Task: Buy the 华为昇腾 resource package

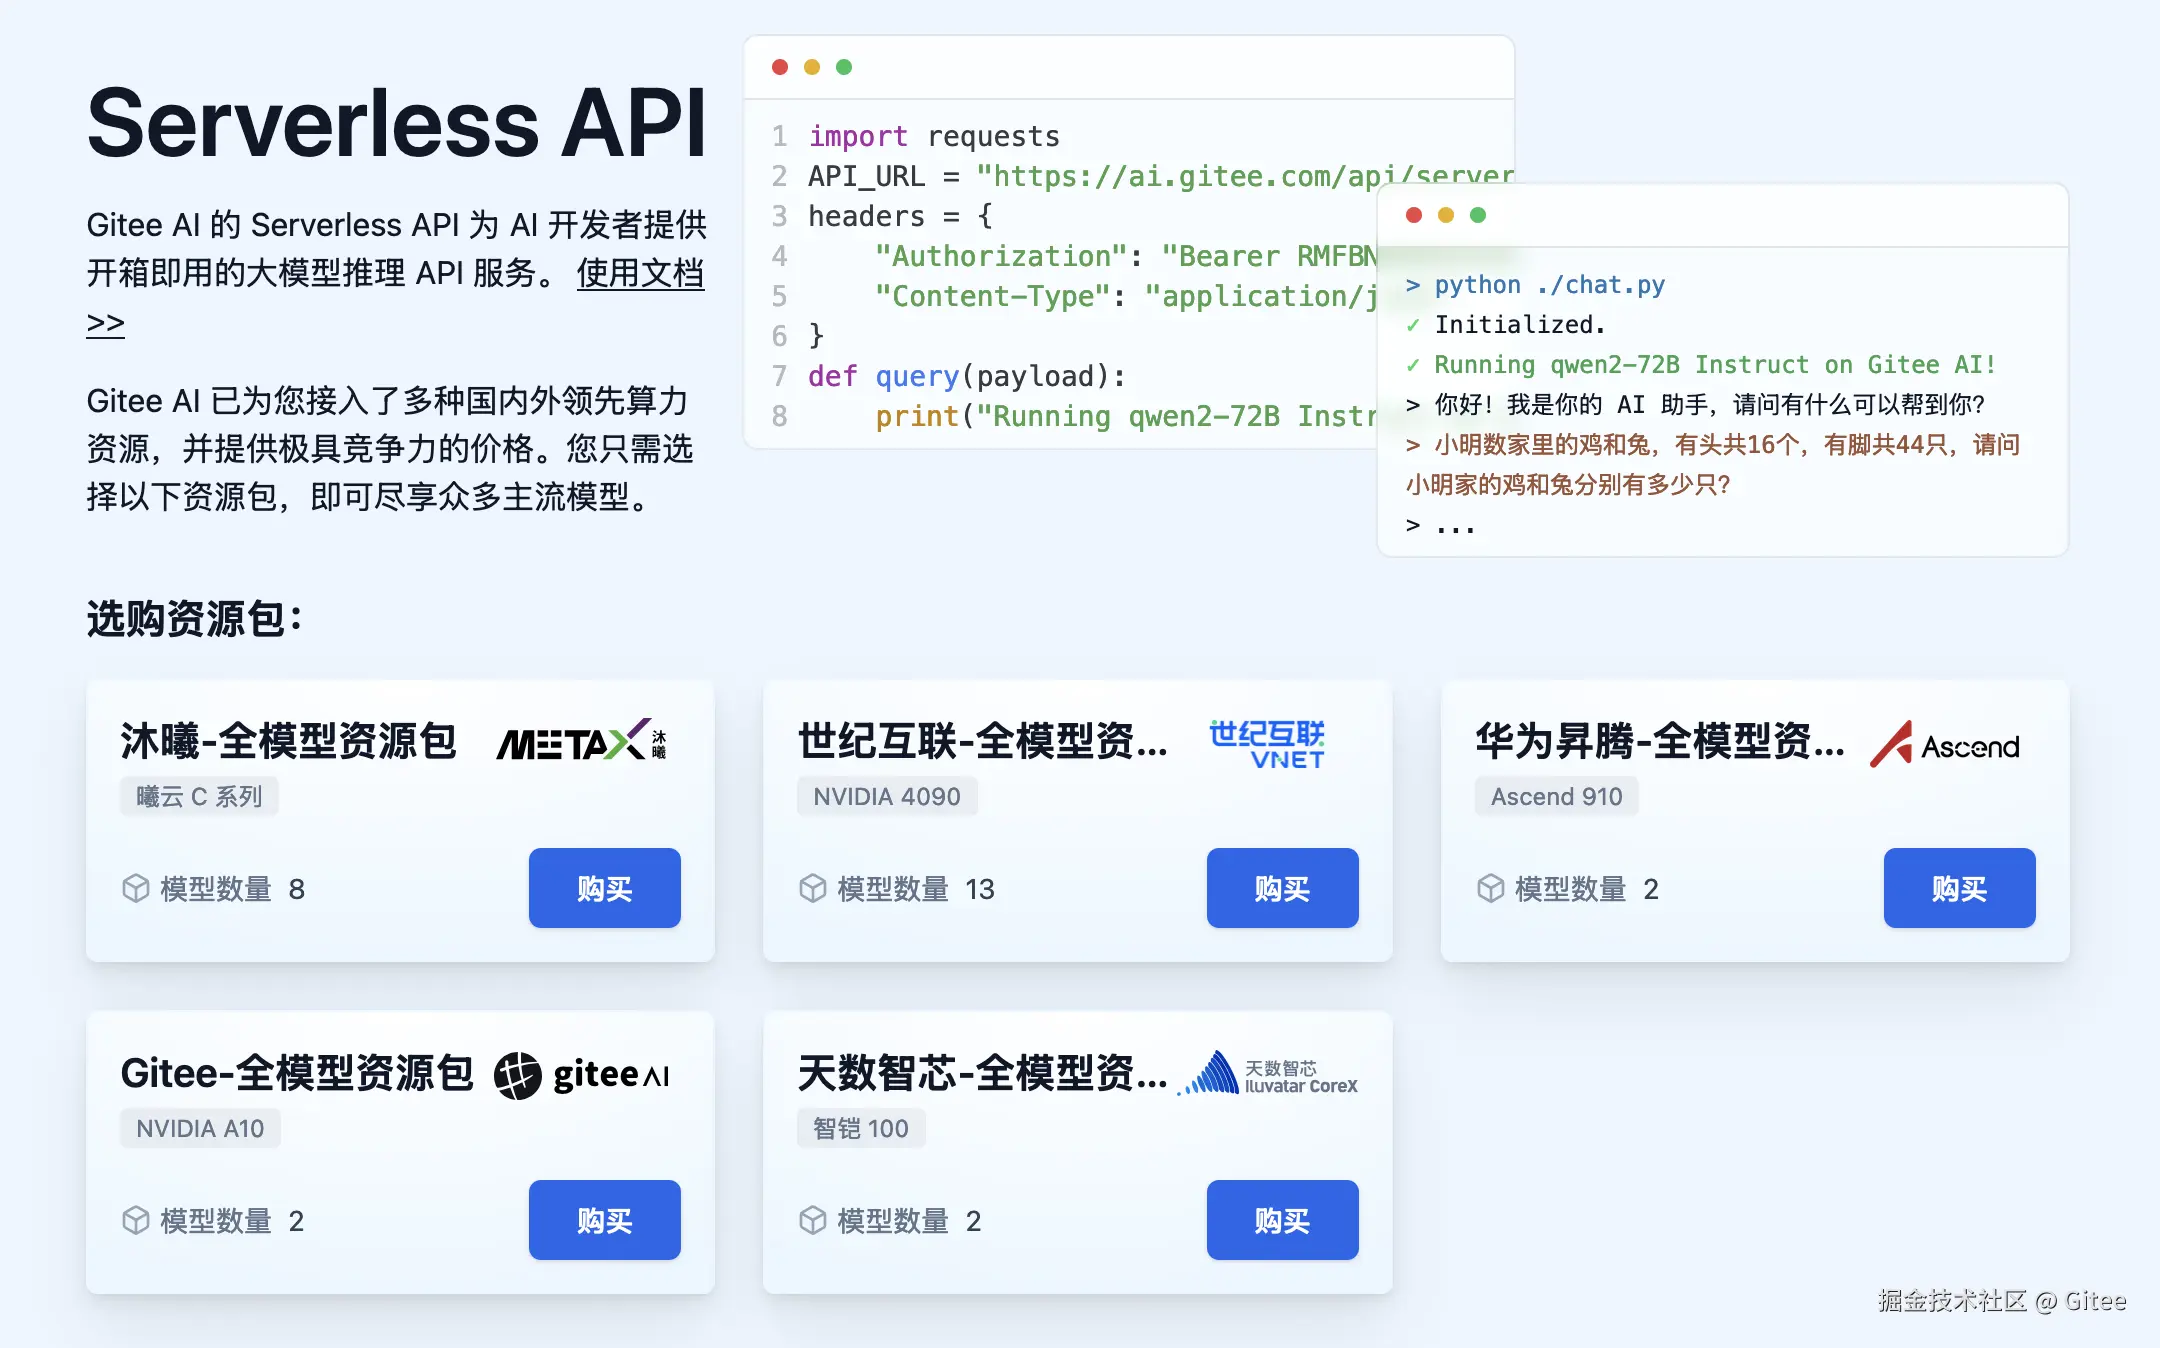Action: [1959, 888]
